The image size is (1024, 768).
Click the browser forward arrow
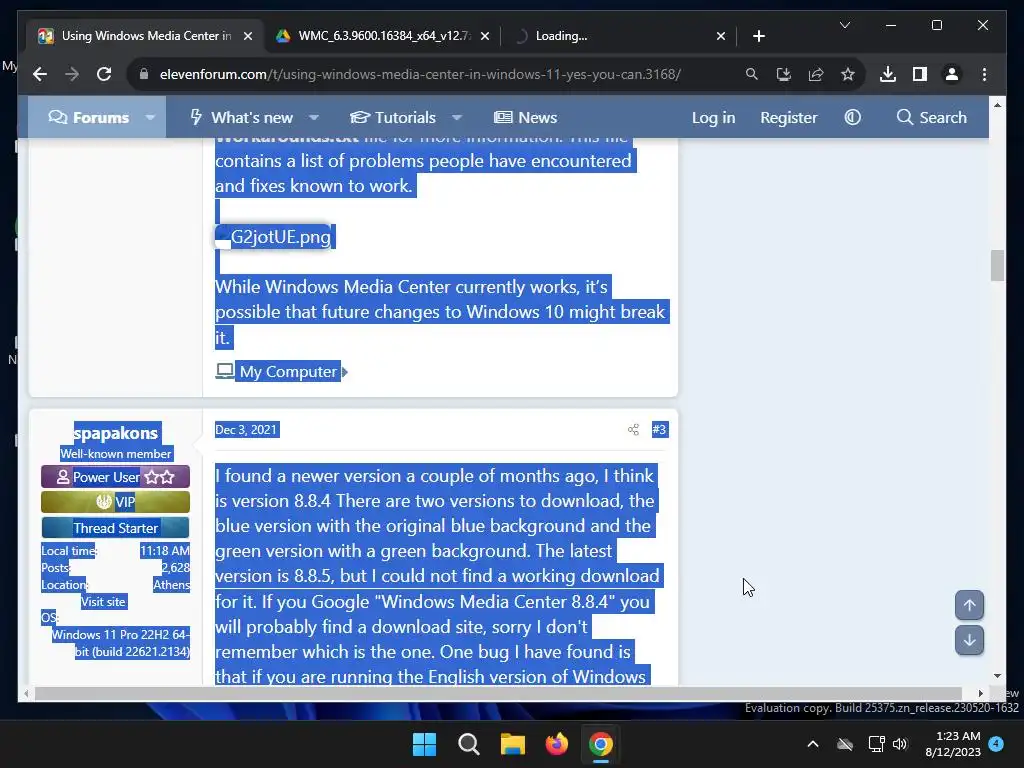pos(72,74)
